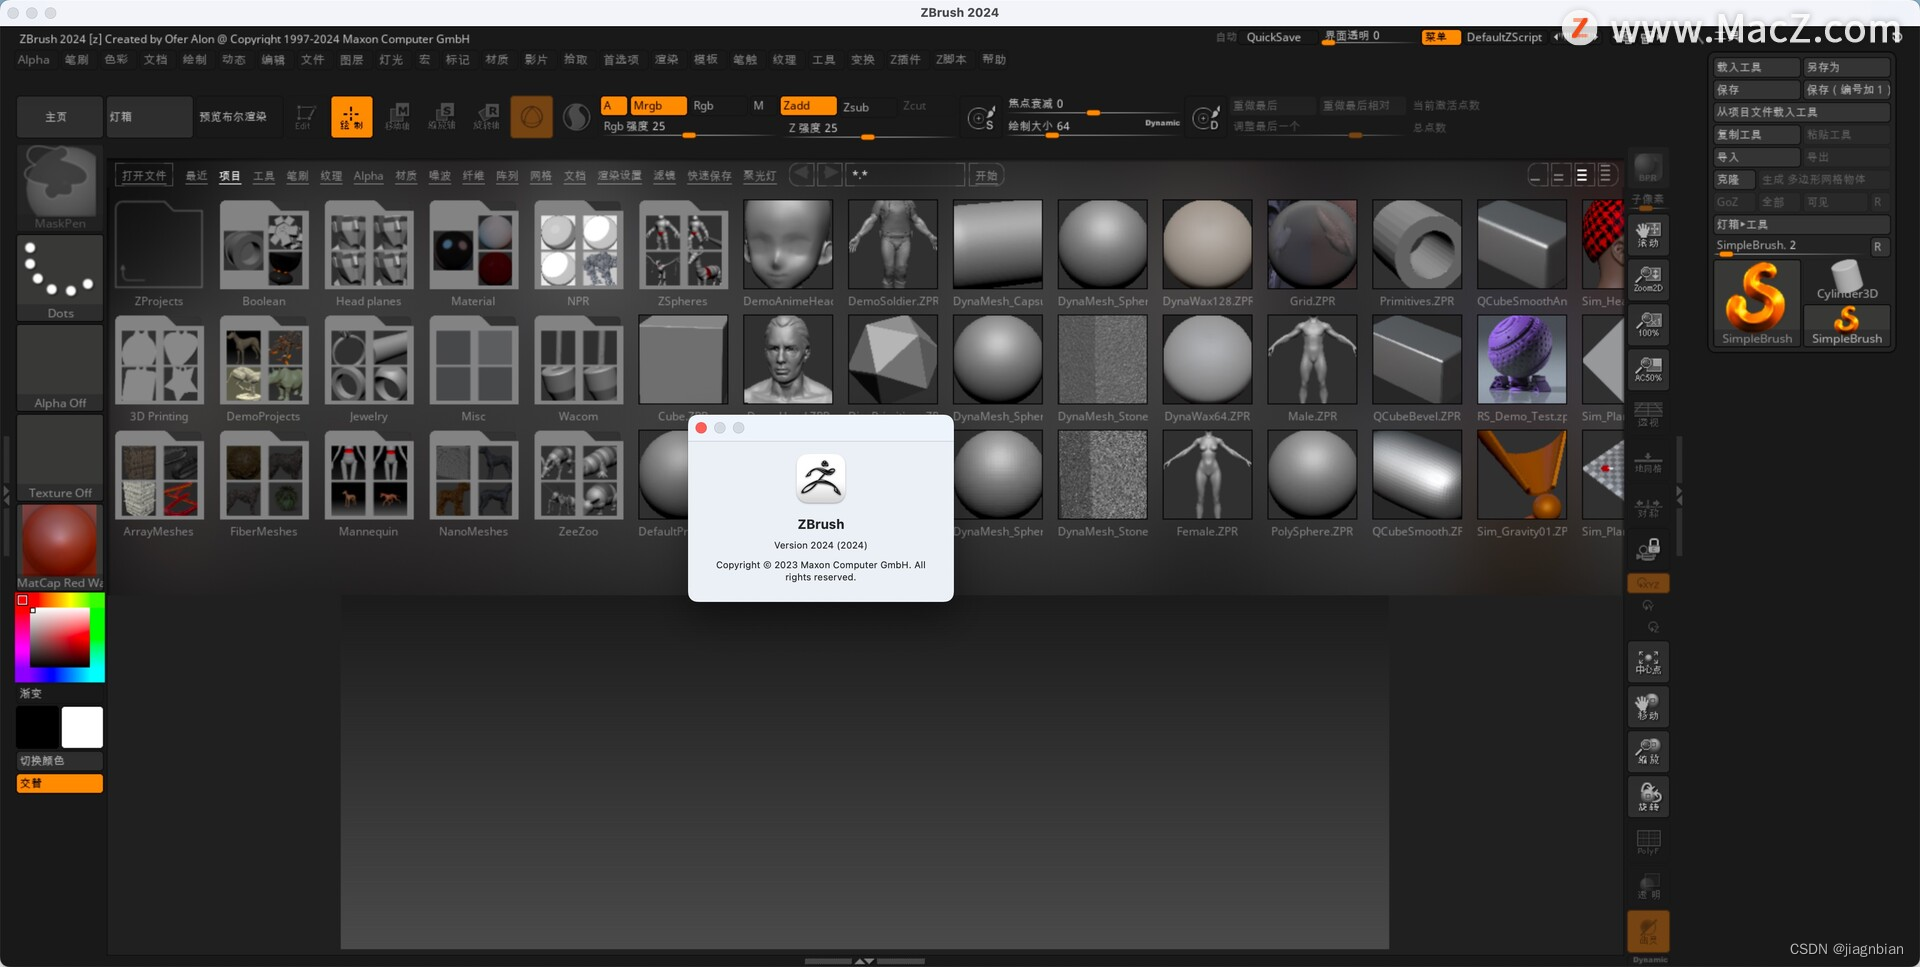The image size is (1920, 967).
Task: Adjust the Z 强度 intensity slider
Action: pos(866,128)
